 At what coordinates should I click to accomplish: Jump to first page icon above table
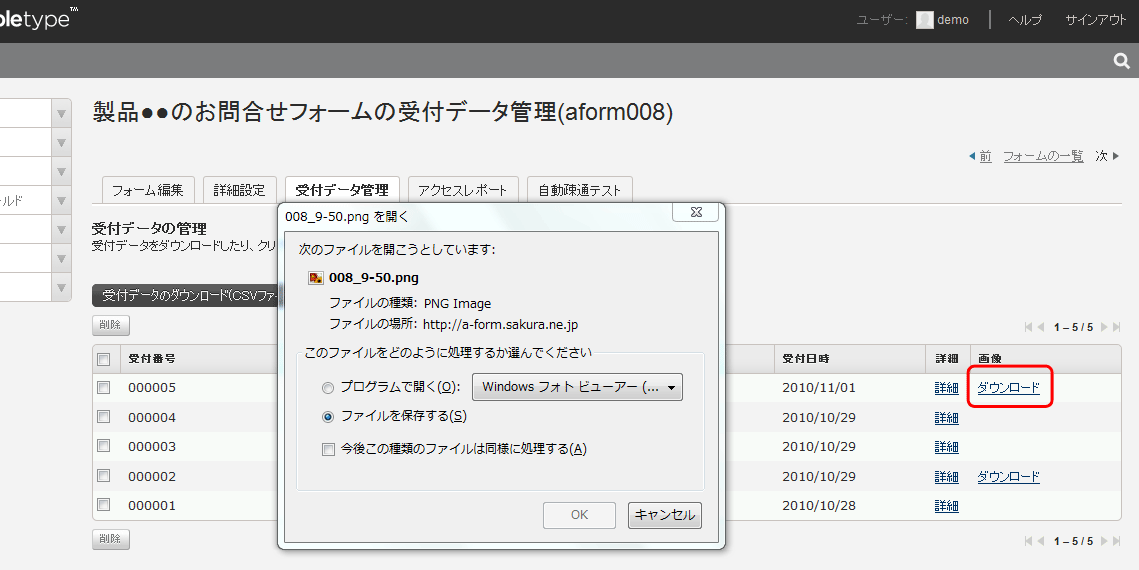[1028, 327]
